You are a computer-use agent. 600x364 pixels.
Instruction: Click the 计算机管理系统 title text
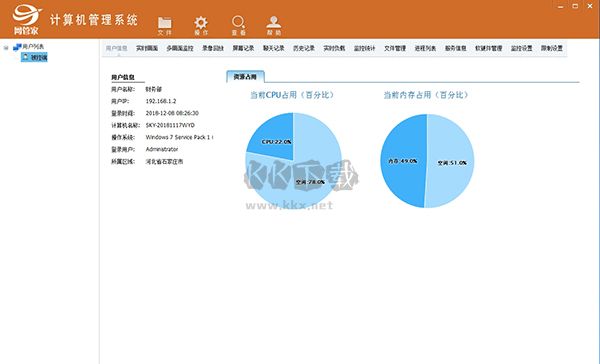pos(94,20)
